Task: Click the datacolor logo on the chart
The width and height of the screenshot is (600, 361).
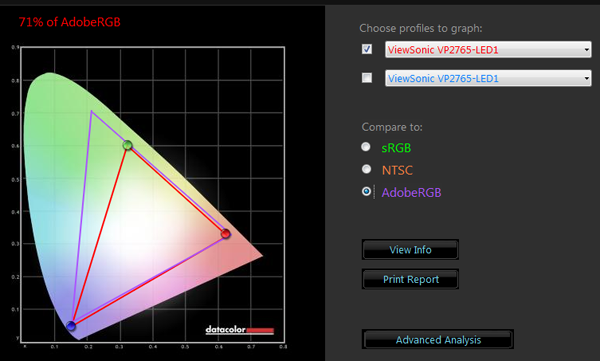Action: [240, 330]
